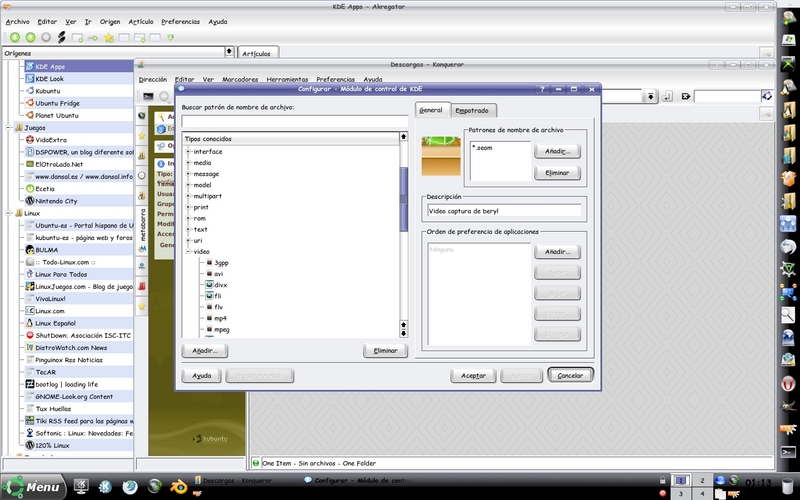The image size is (800, 500).
Task: Click the Descripción text field
Action: coord(504,211)
